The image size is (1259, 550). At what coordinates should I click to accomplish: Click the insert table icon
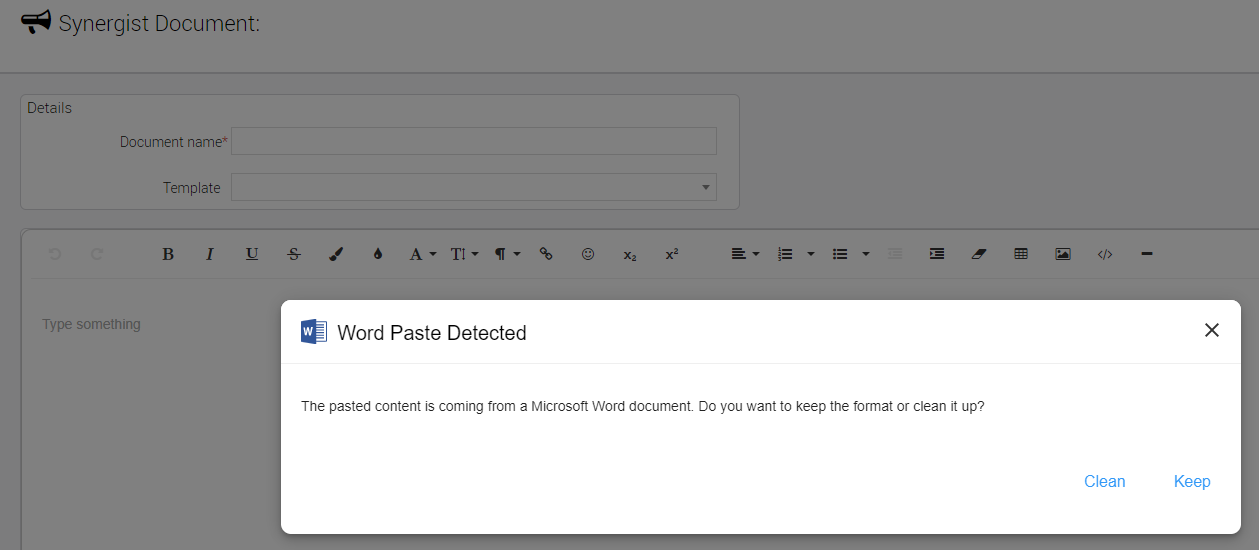tap(1021, 254)
